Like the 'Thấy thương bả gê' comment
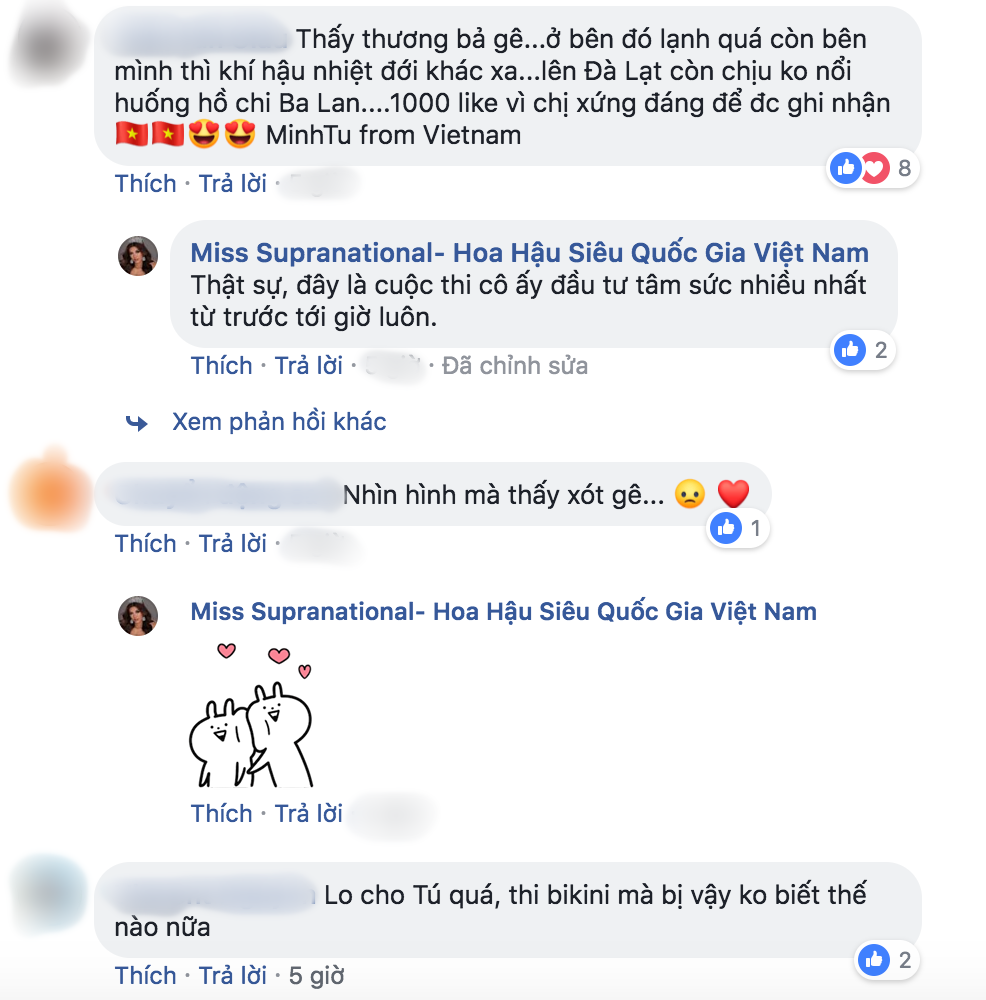986x1000 pixels. [x=145, y=184]
